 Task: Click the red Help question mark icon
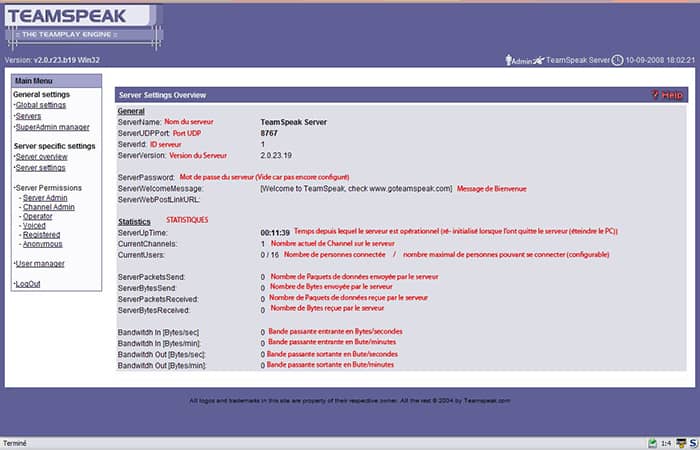(655, 95)
